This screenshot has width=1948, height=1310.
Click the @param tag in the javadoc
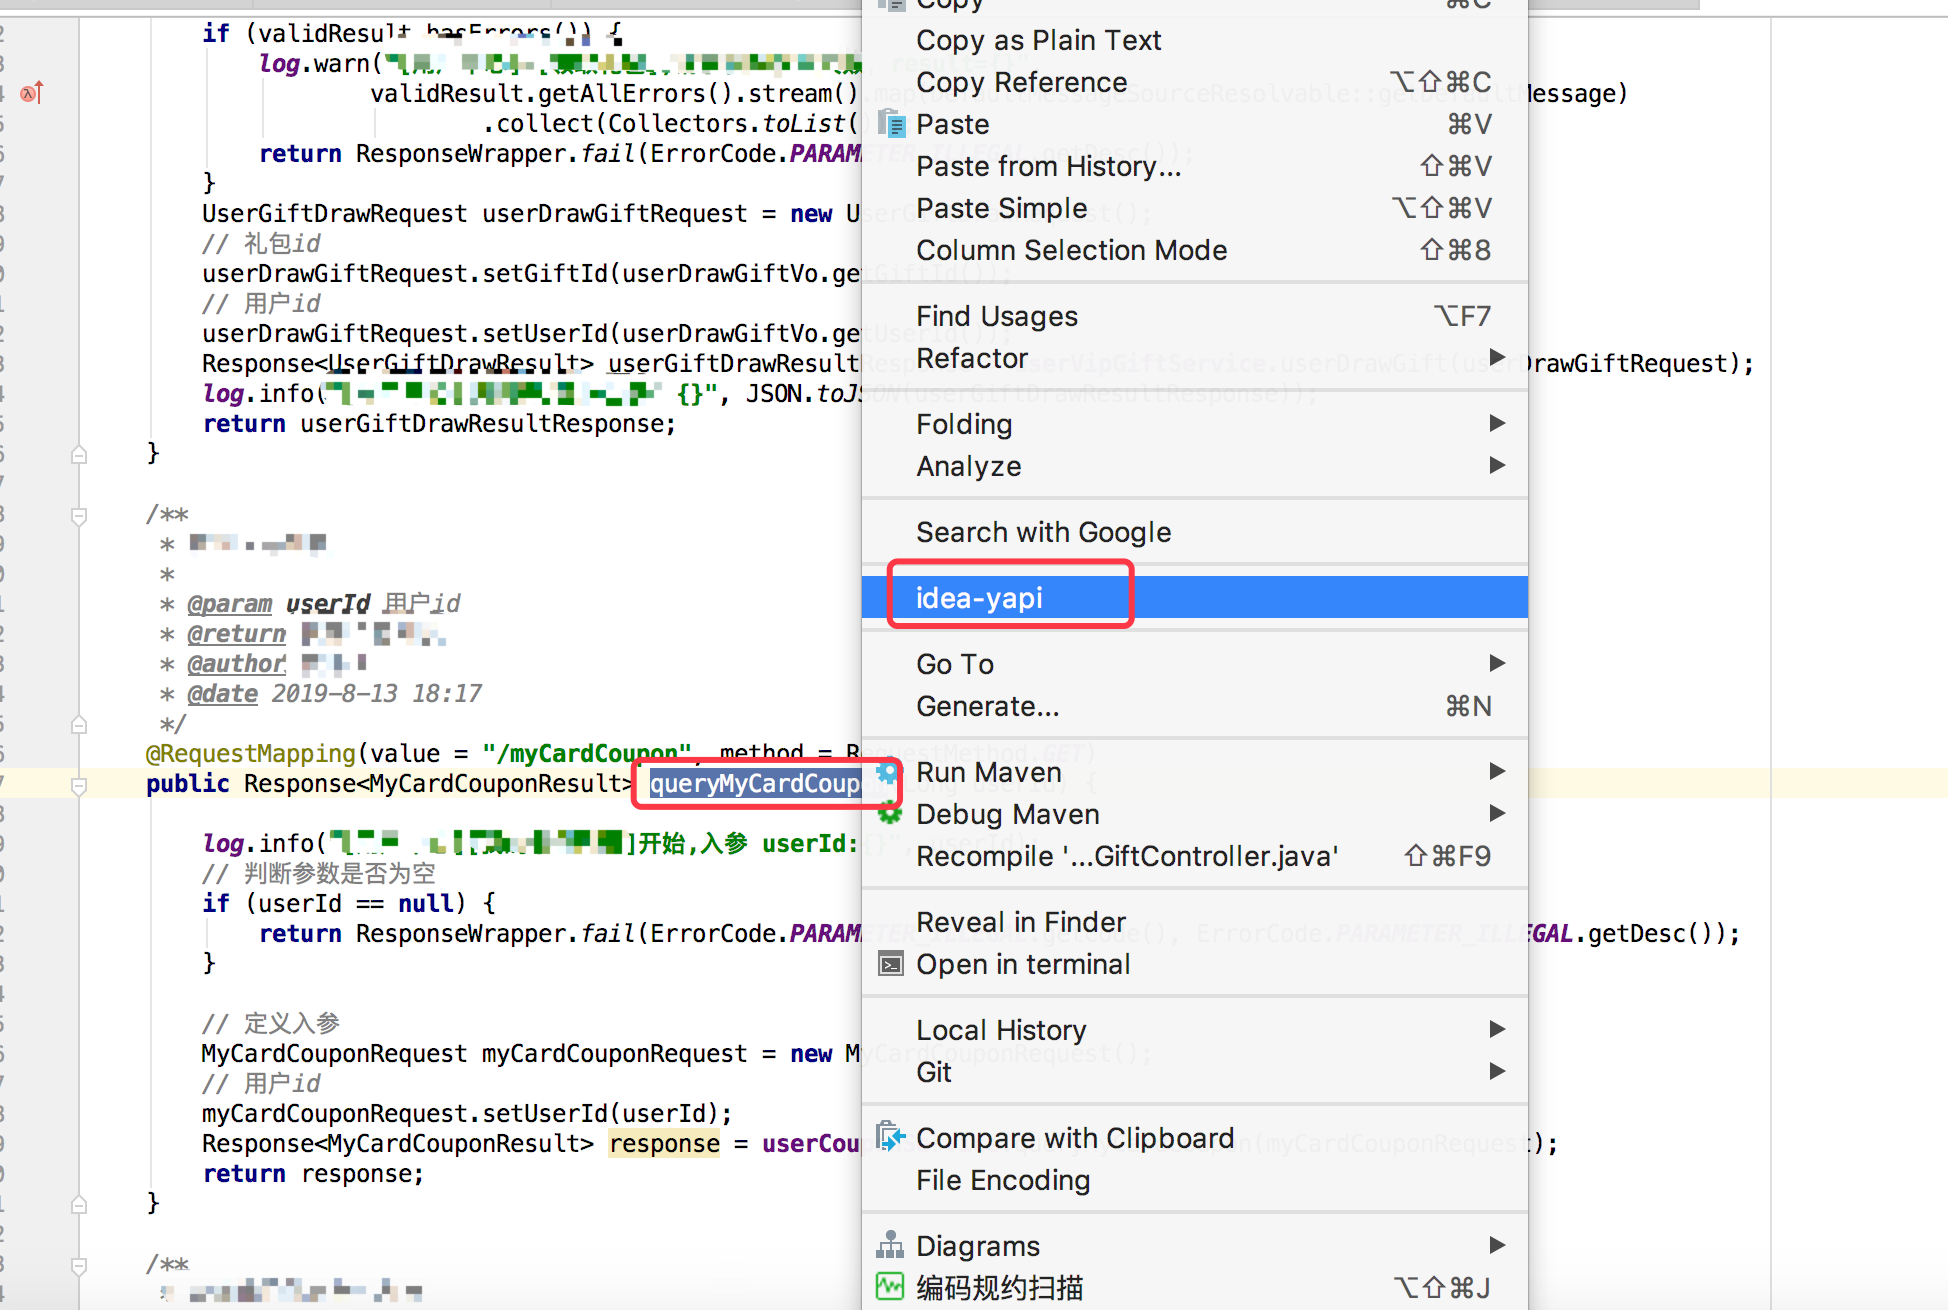coord(229,604)
